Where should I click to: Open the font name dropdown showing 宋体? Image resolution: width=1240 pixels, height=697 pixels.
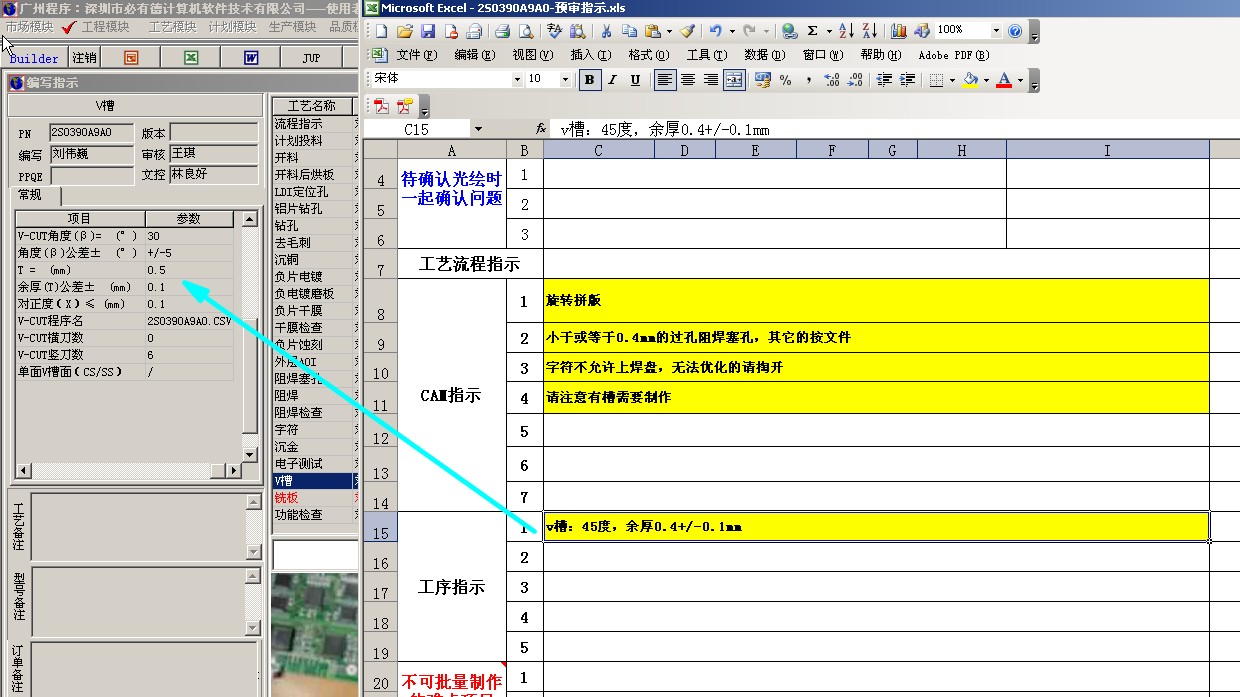517,79
